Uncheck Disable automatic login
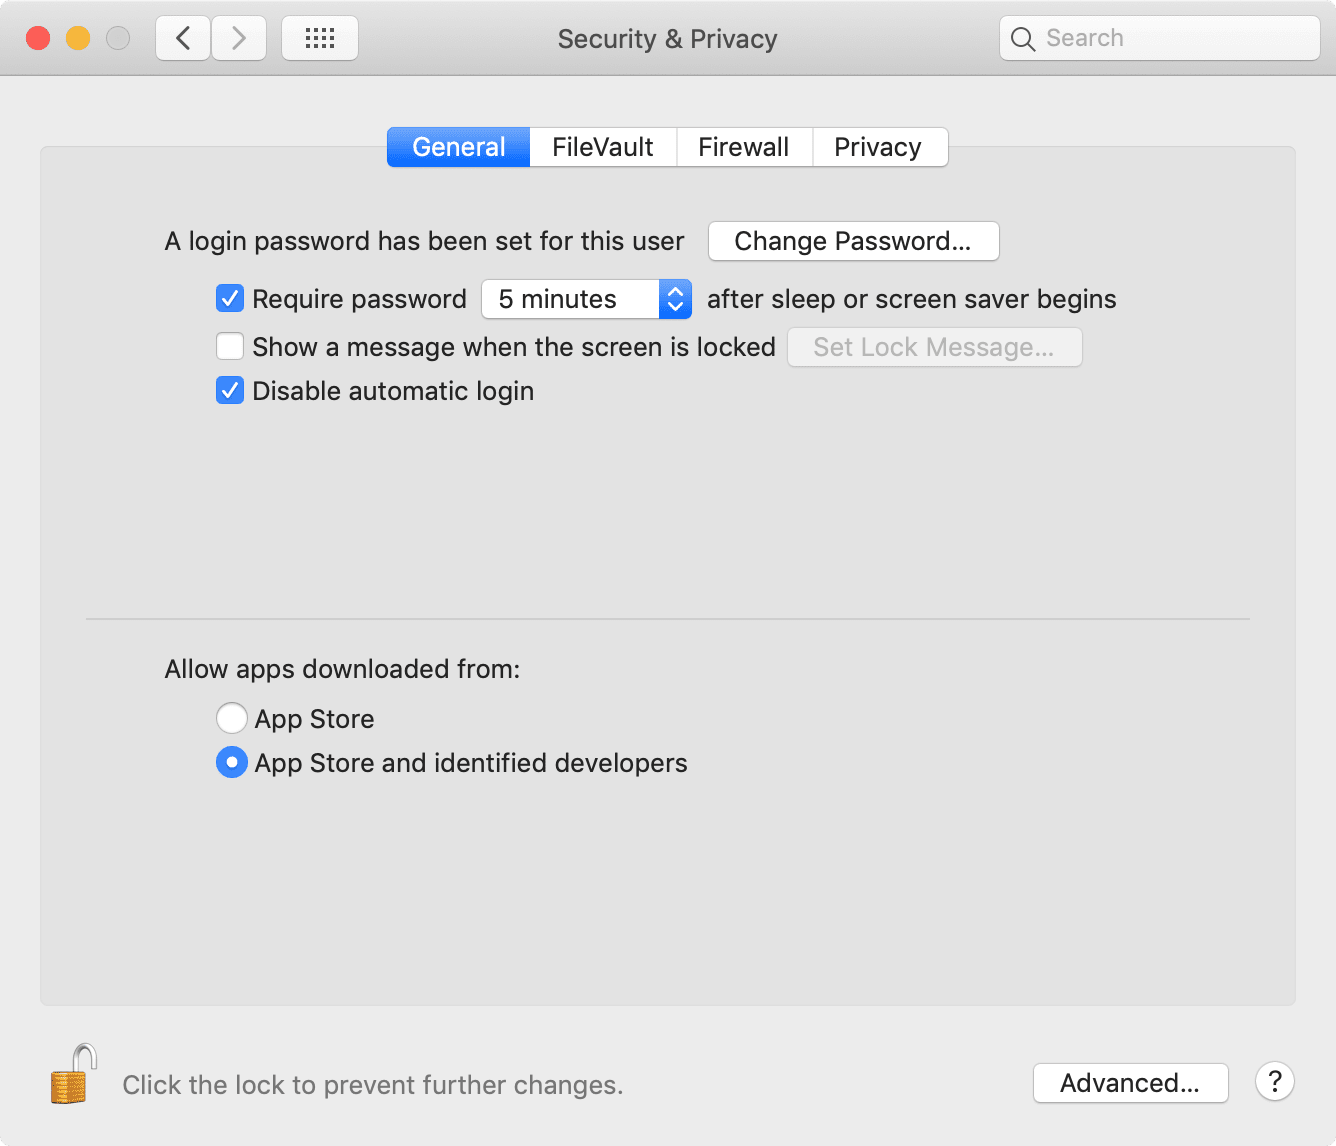 (x=230, y=391)
